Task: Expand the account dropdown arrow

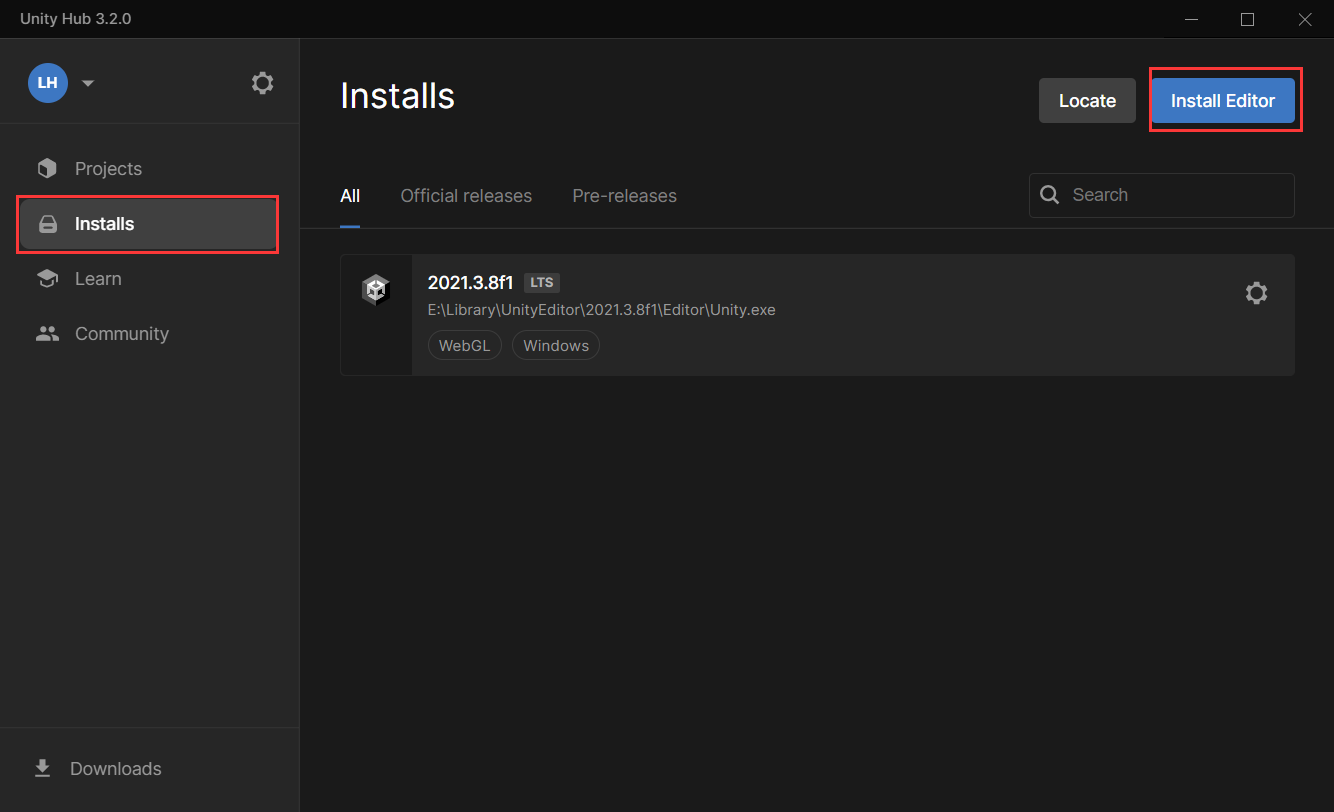Action: [88, 83]
